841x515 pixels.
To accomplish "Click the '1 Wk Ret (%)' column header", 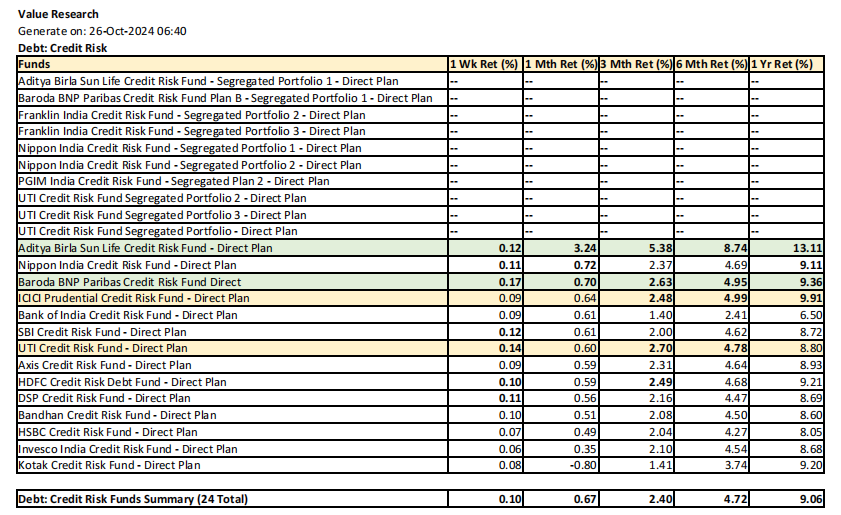I will [x=484, y=64].
